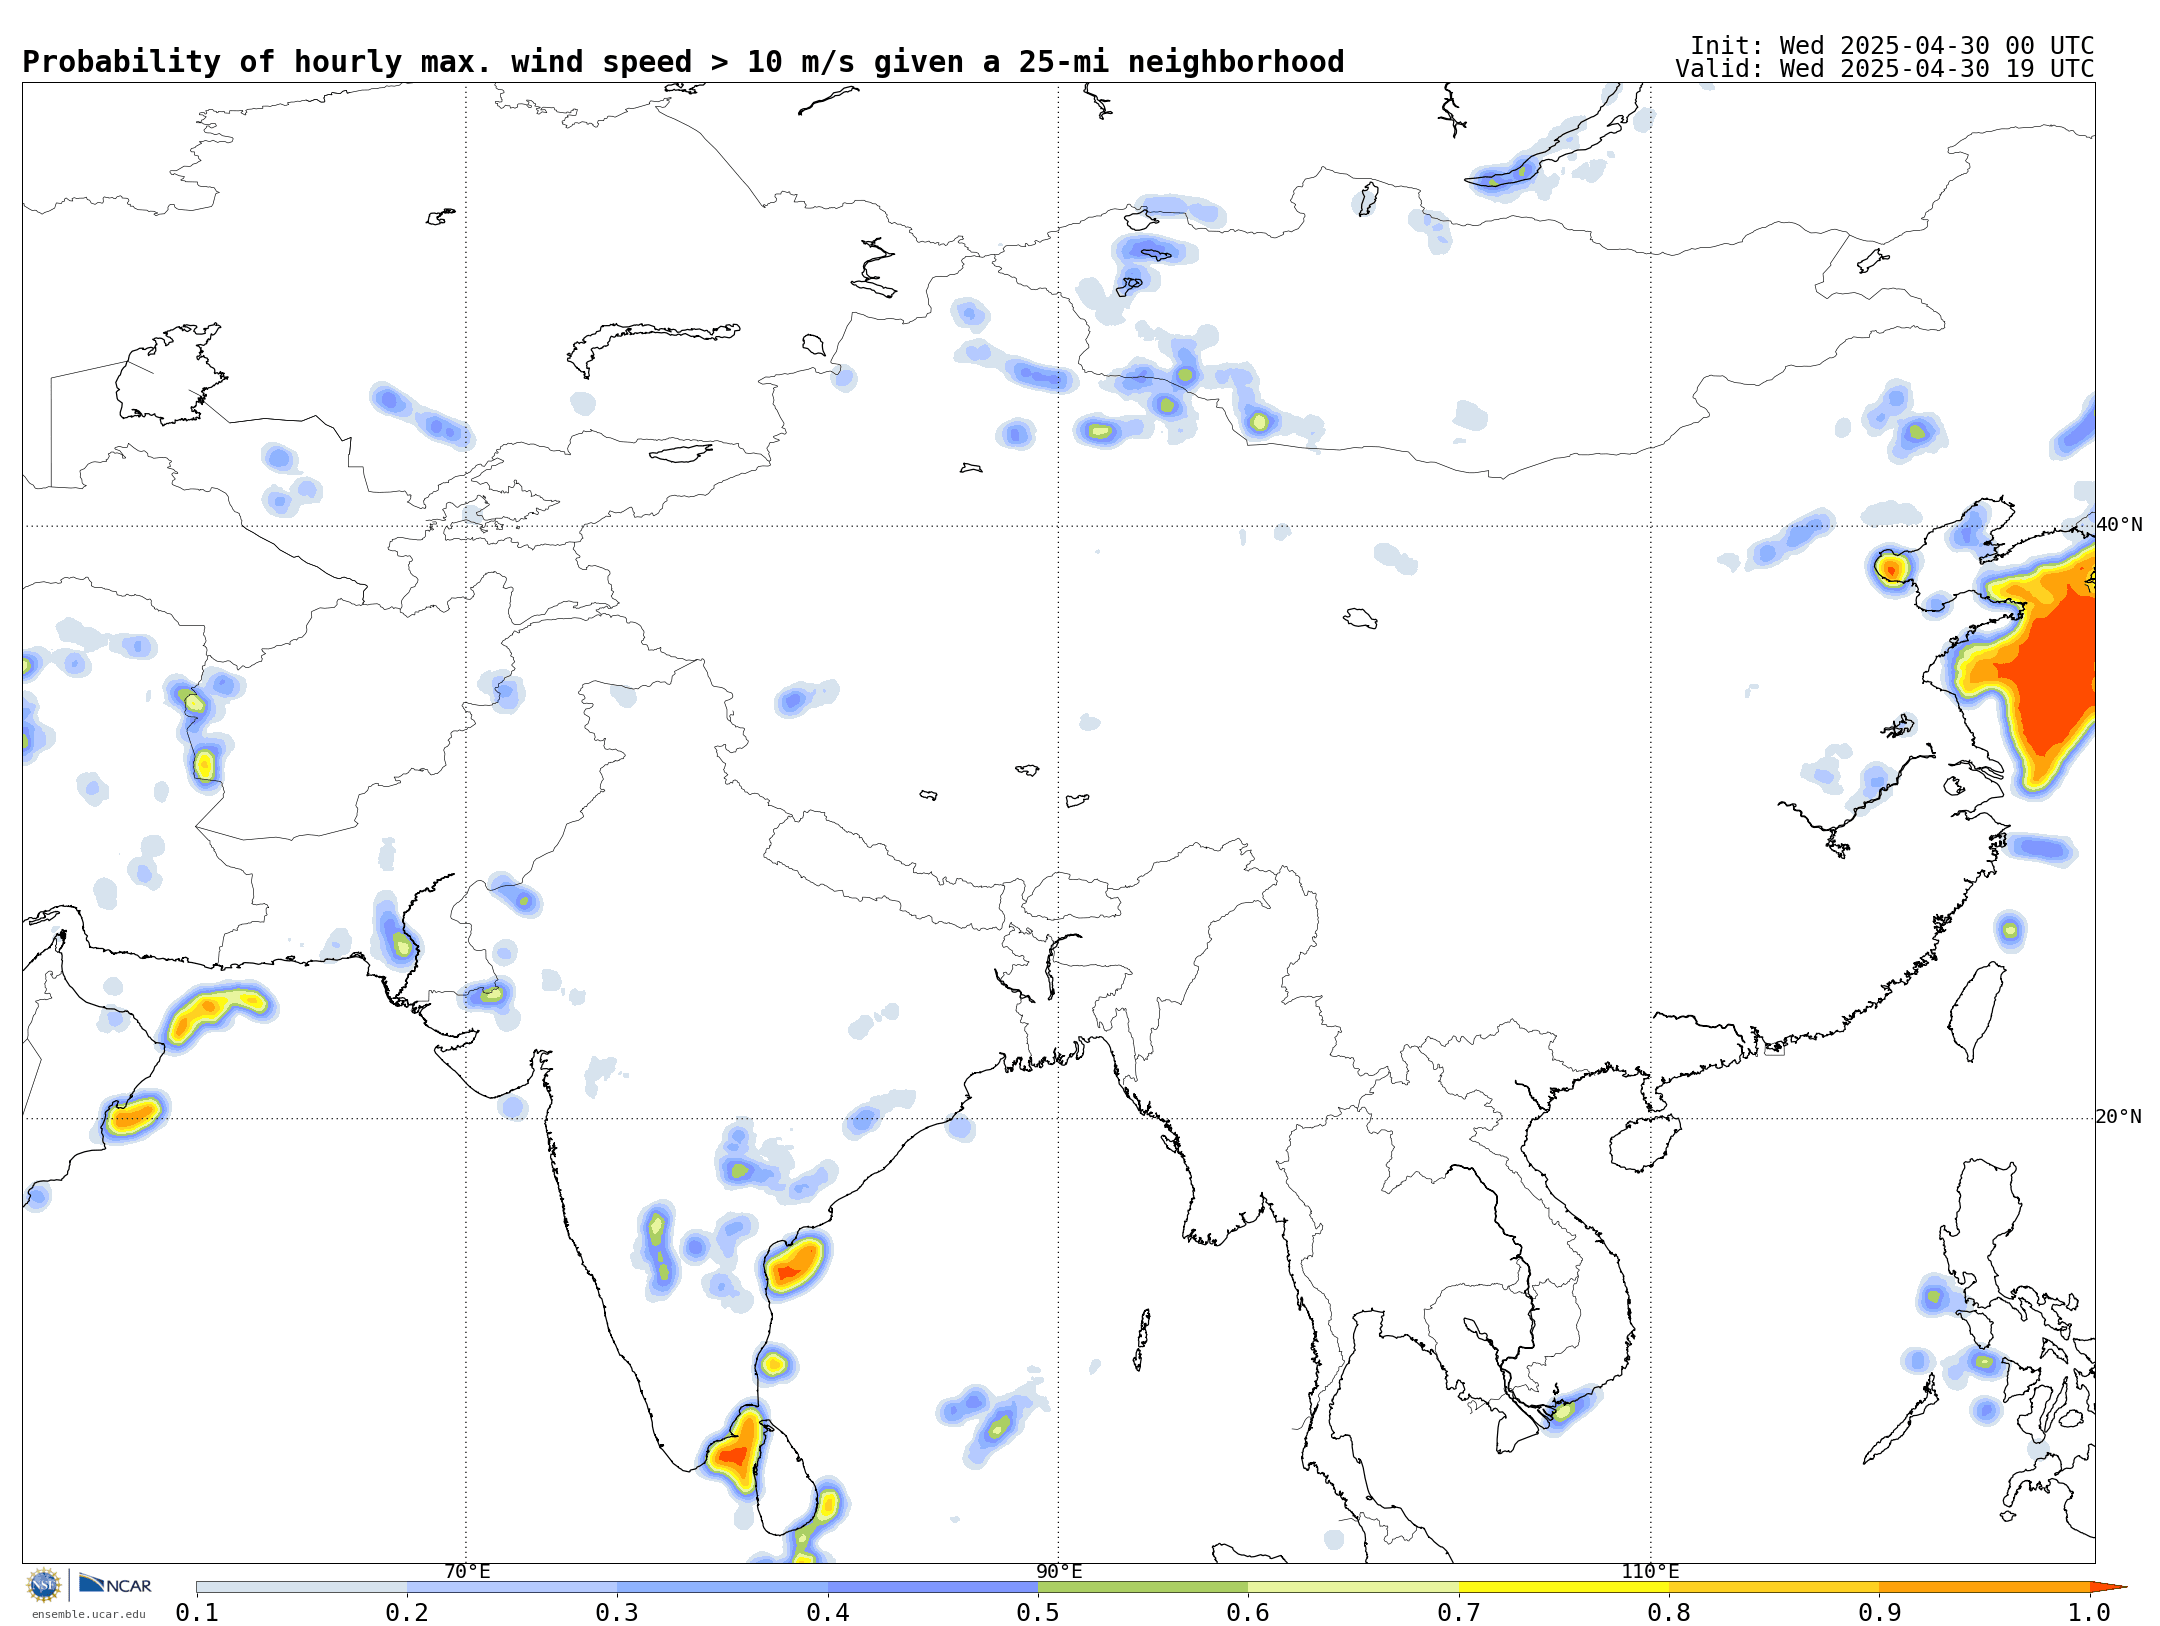The image size is (2160, 1626).
Task: Click the Taiwan island outline
Action: [1976, 1011]
